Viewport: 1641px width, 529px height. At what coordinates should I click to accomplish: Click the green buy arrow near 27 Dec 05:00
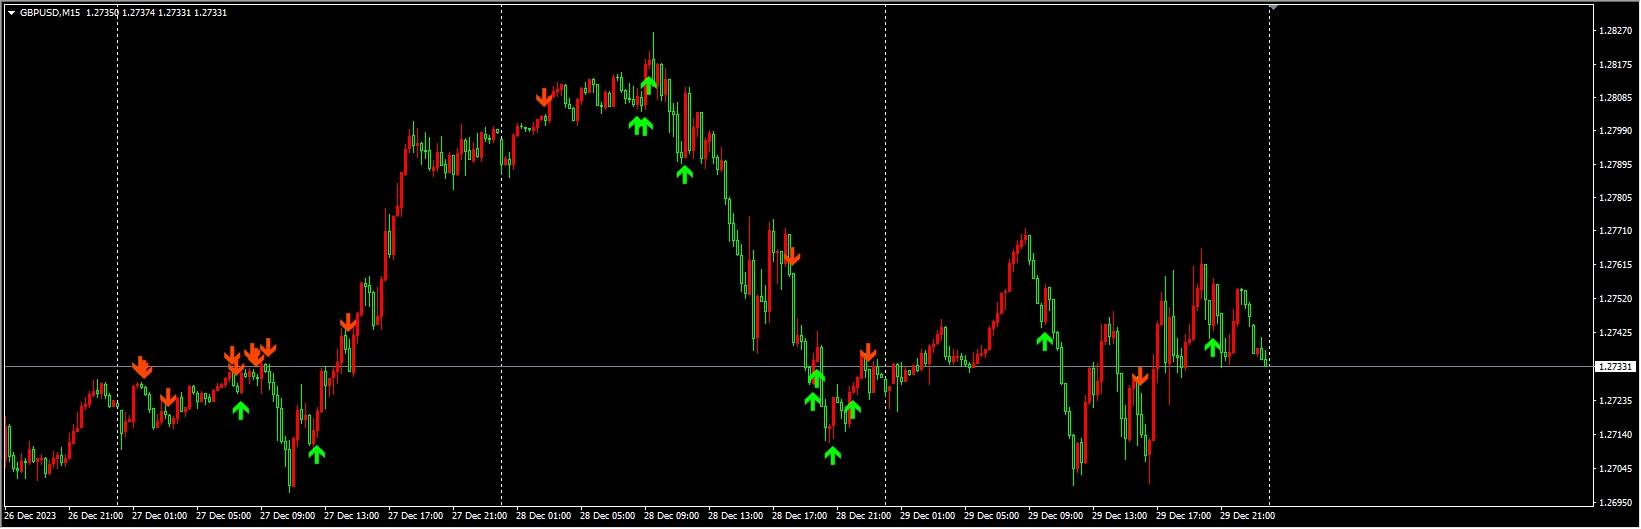[240, 409]
